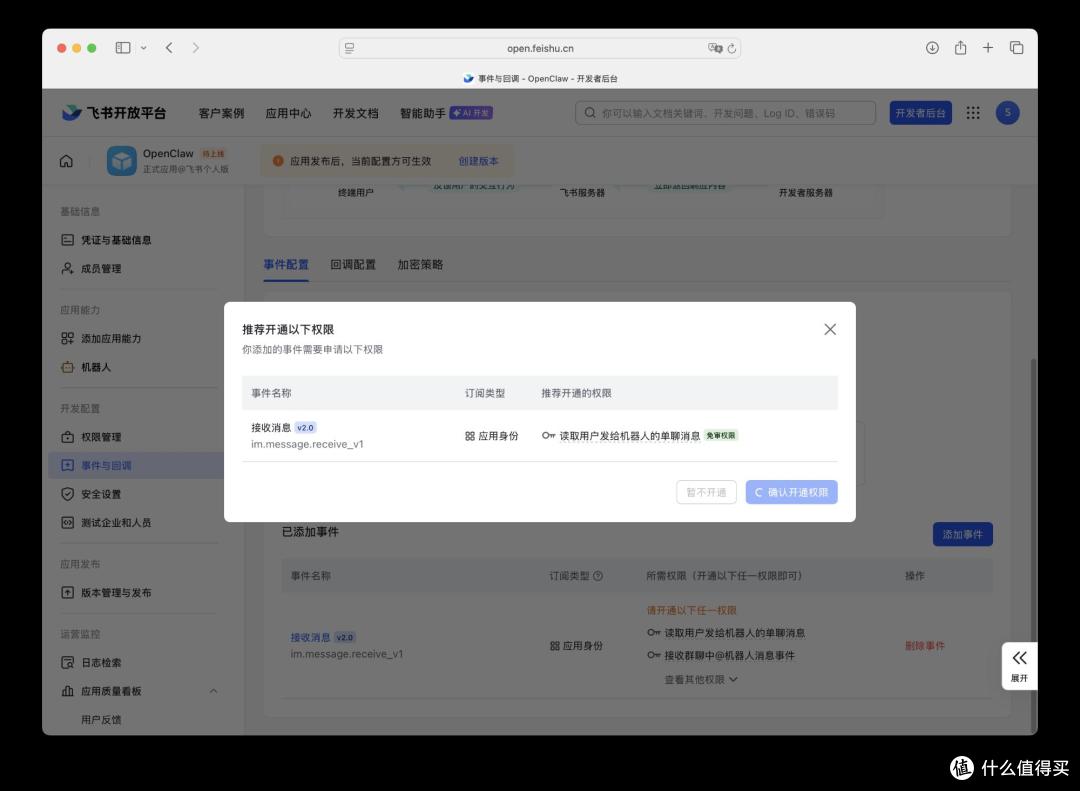Image resolution: width=1080 pixels, height=791 pixels.
Task: Open 智能助手 in top navigation
Action: (423, 113)
